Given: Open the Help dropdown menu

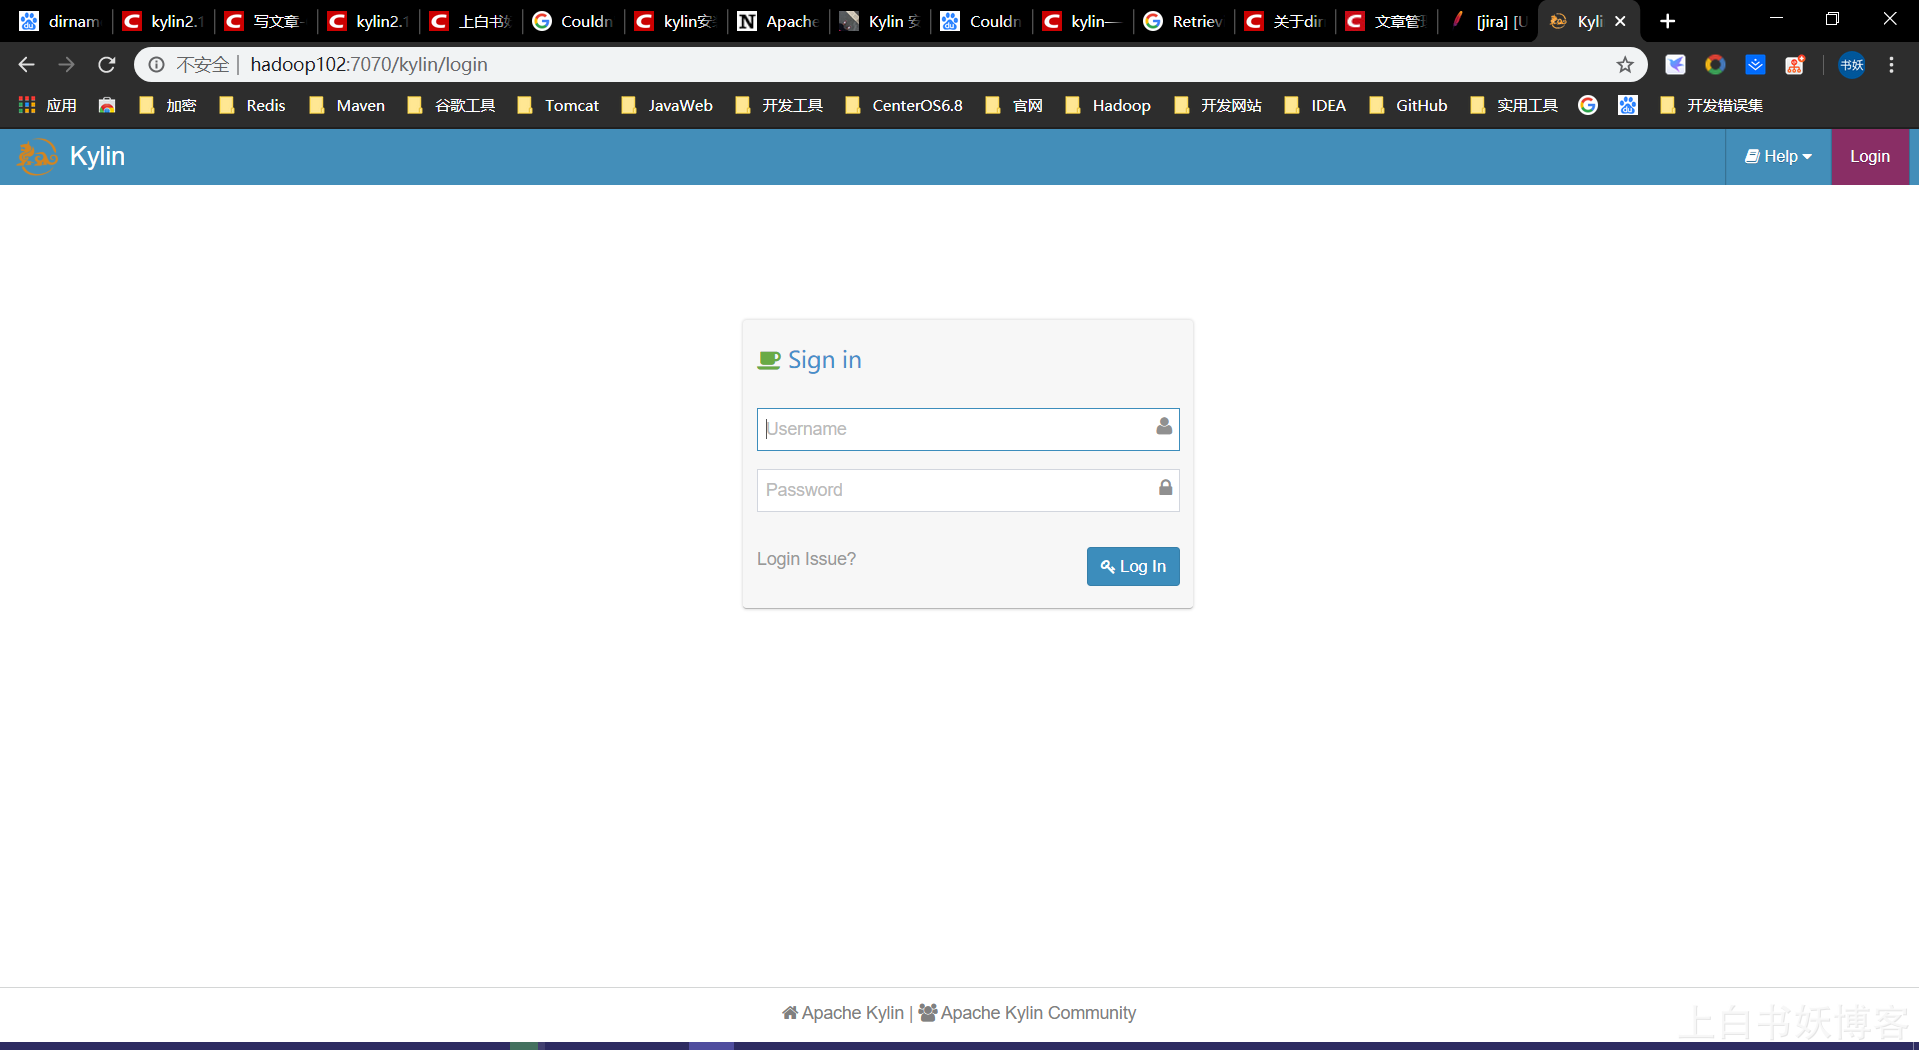Looking at the screenshot, I should 1778,156.
